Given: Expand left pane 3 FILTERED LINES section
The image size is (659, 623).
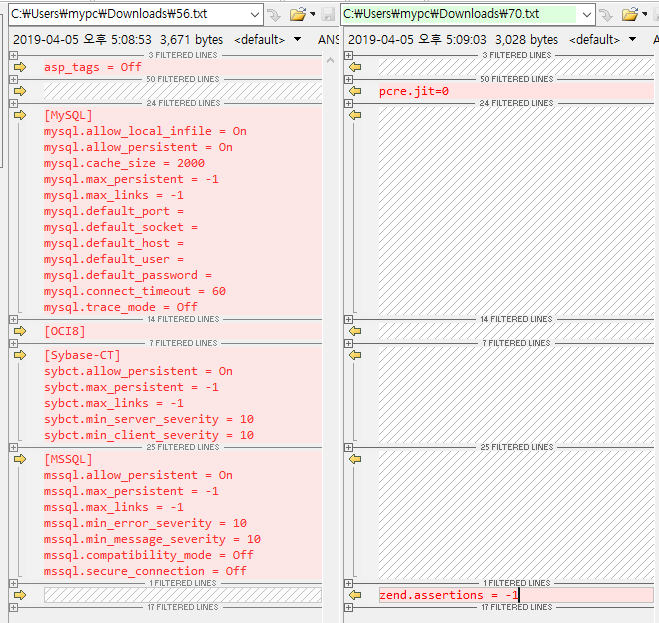Looking at the screenshot, I should click(13, 55).
